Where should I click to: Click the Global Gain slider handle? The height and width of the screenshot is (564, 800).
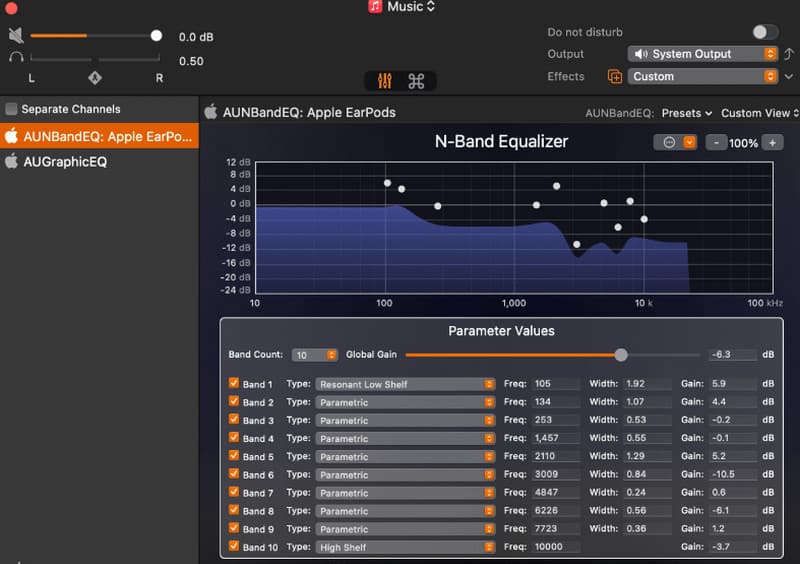click(x=621, y=355)
